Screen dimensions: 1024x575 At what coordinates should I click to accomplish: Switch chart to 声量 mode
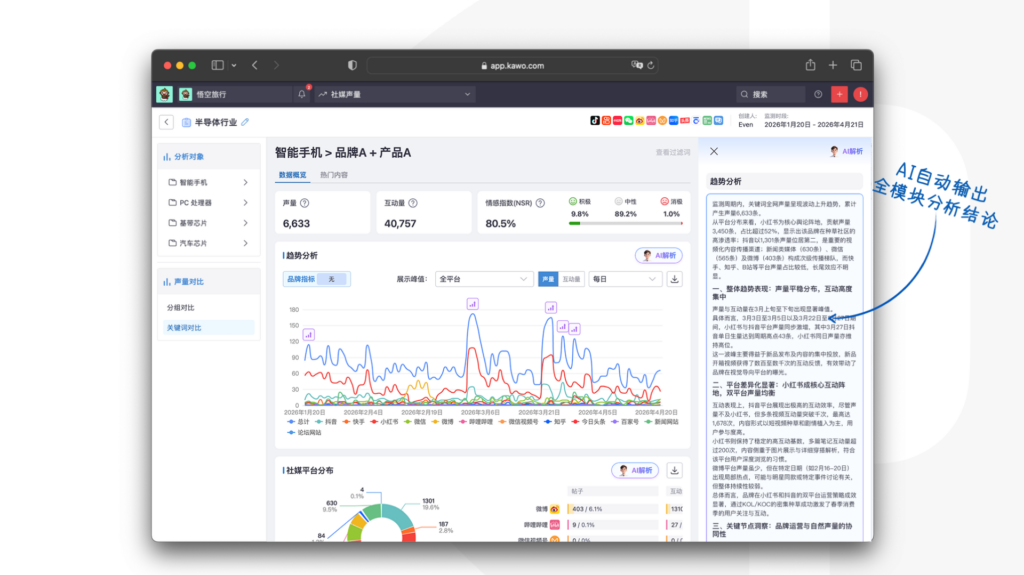pyautogui.click(x=548, y=279)
